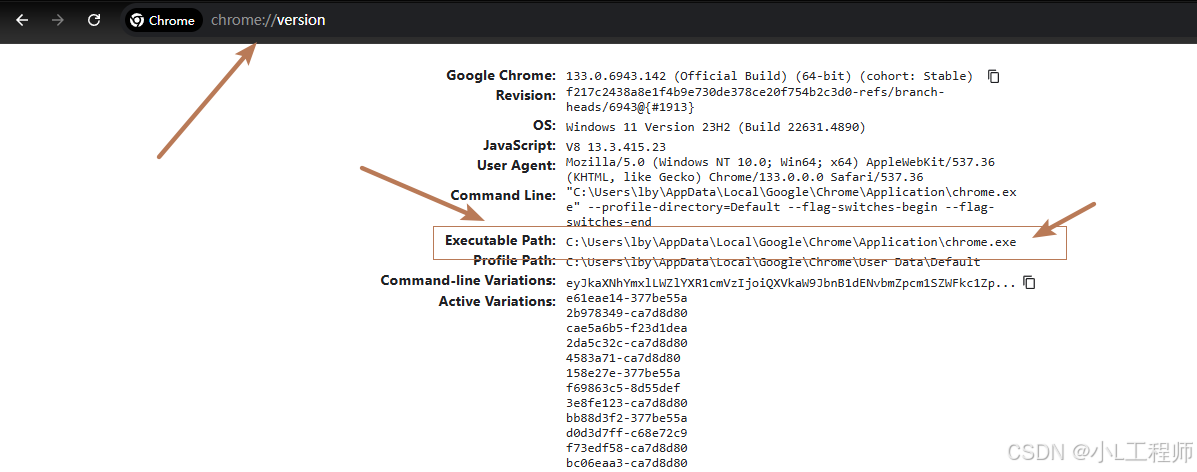Select variation d0d3d7ff-c68e72c9
The width and height of the screenshot is (1197, 472).
627,433
